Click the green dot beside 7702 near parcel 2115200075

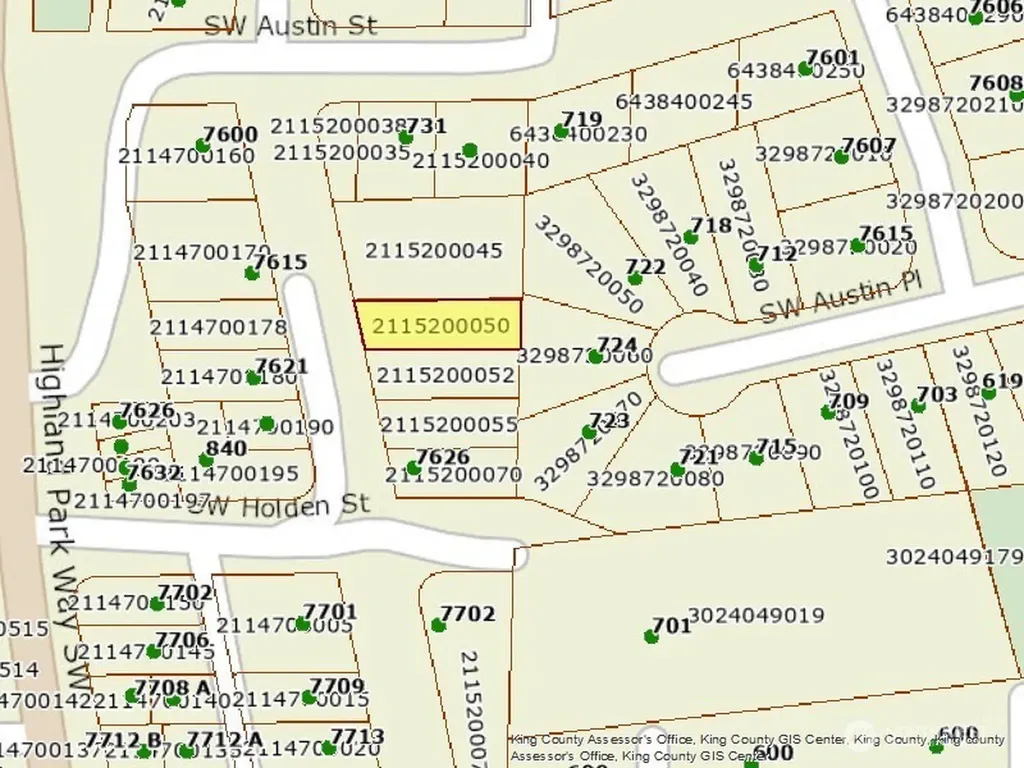pos(438,626)
